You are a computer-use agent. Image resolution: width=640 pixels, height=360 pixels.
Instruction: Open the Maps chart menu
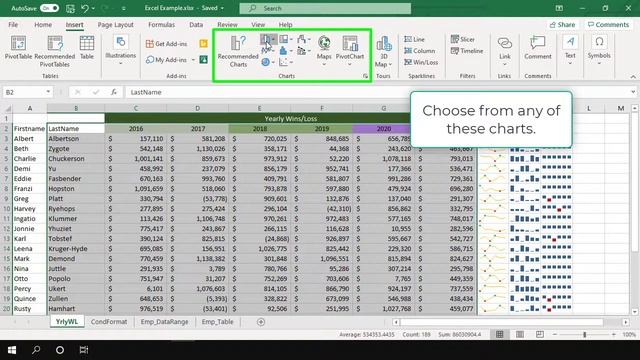[324, 51]
